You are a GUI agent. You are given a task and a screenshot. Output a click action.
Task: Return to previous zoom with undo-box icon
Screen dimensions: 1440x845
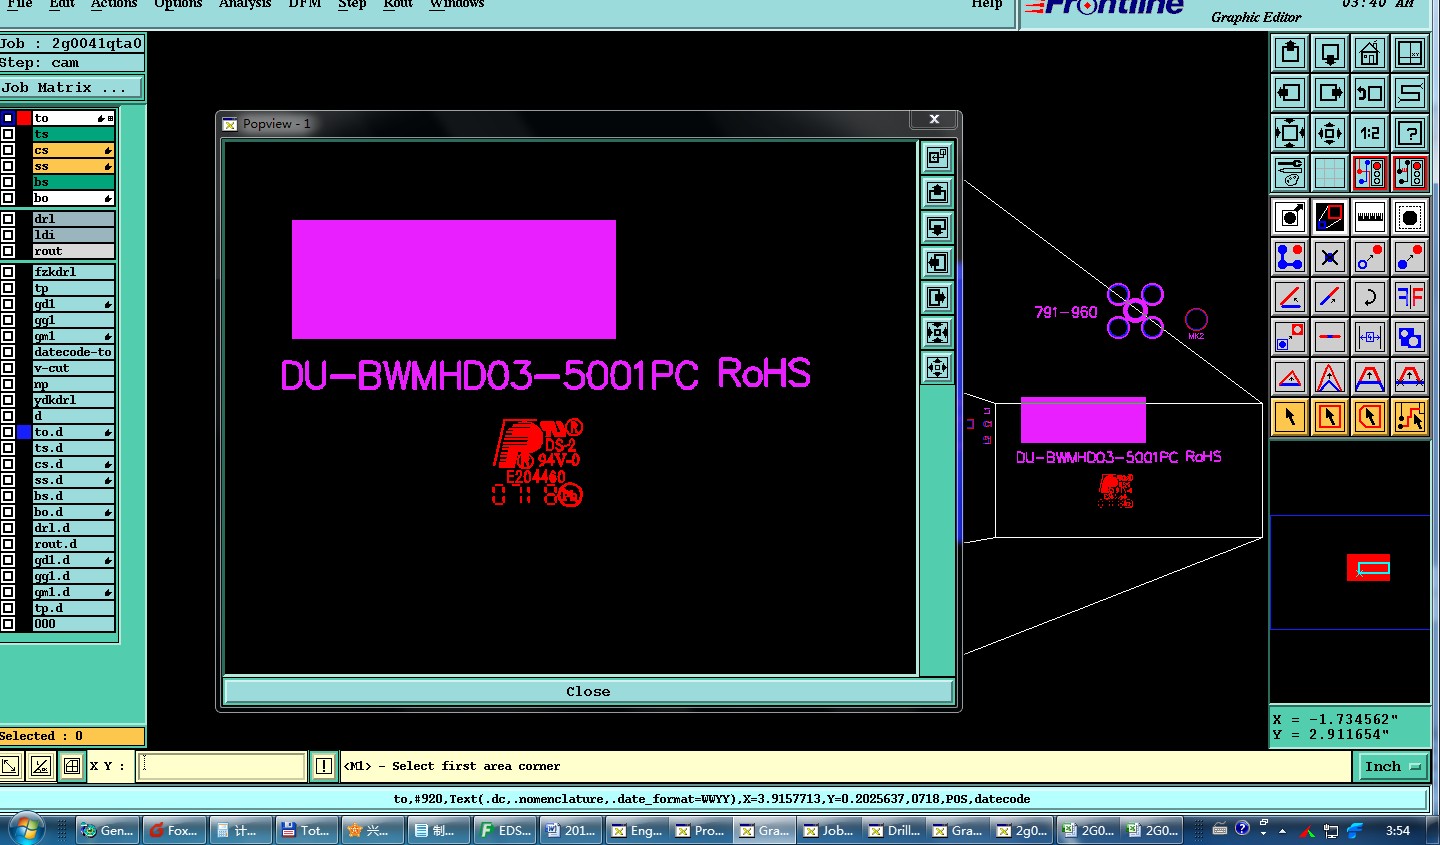[x=1370, y=93]
